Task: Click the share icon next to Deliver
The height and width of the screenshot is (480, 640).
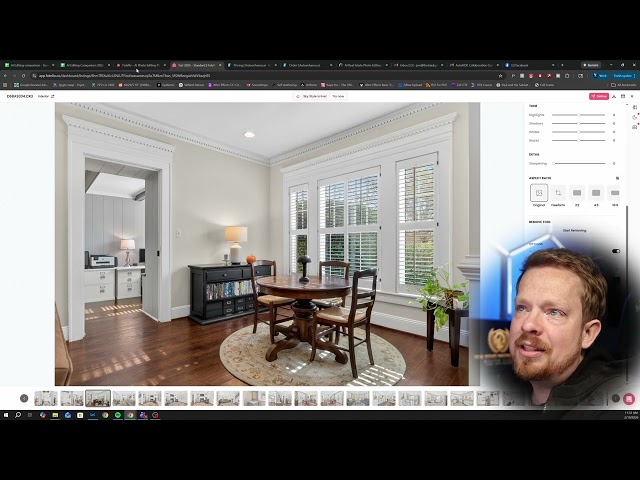Action: (x=614, y=96)
